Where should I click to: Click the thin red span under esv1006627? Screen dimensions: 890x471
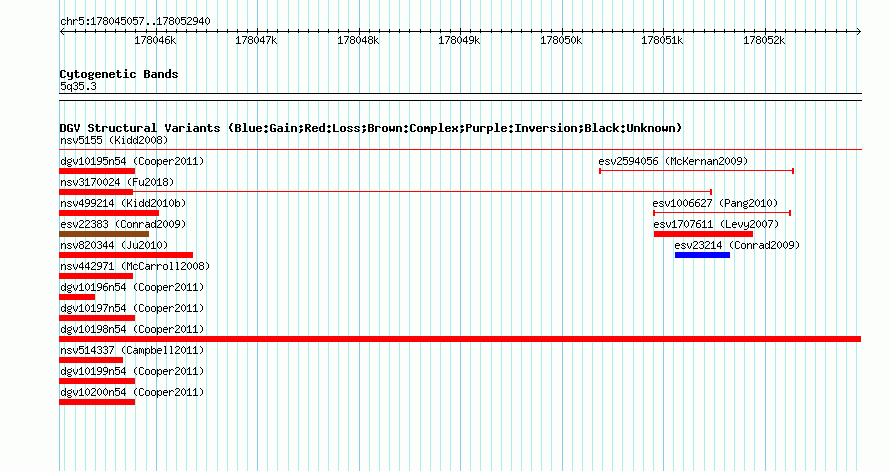722,213
